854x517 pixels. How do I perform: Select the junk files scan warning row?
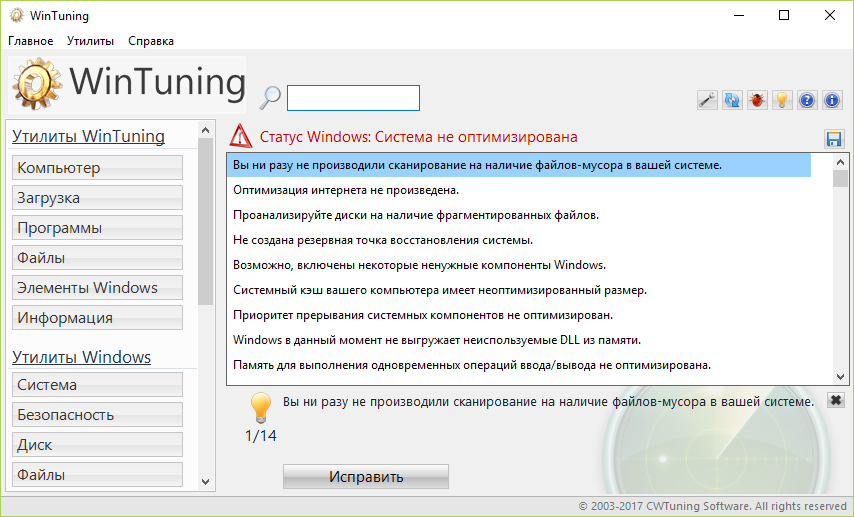click(518, 165)
